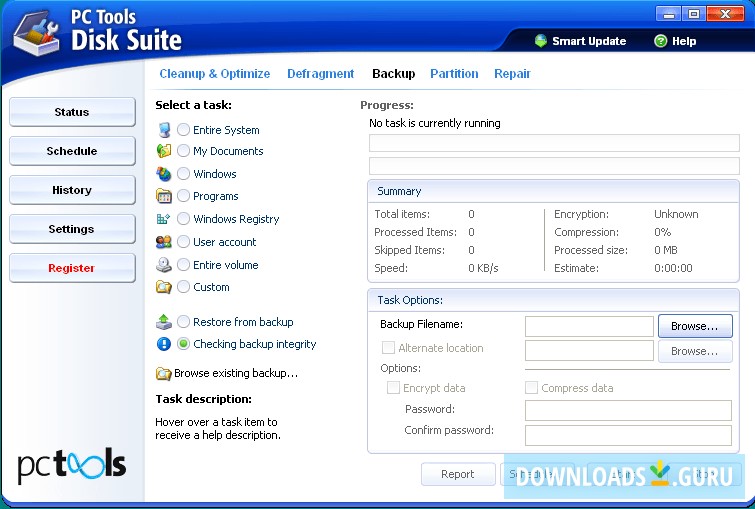Click the Disk Suite toolbox logo
Screen dimensions: 755x509
(37, 33)
